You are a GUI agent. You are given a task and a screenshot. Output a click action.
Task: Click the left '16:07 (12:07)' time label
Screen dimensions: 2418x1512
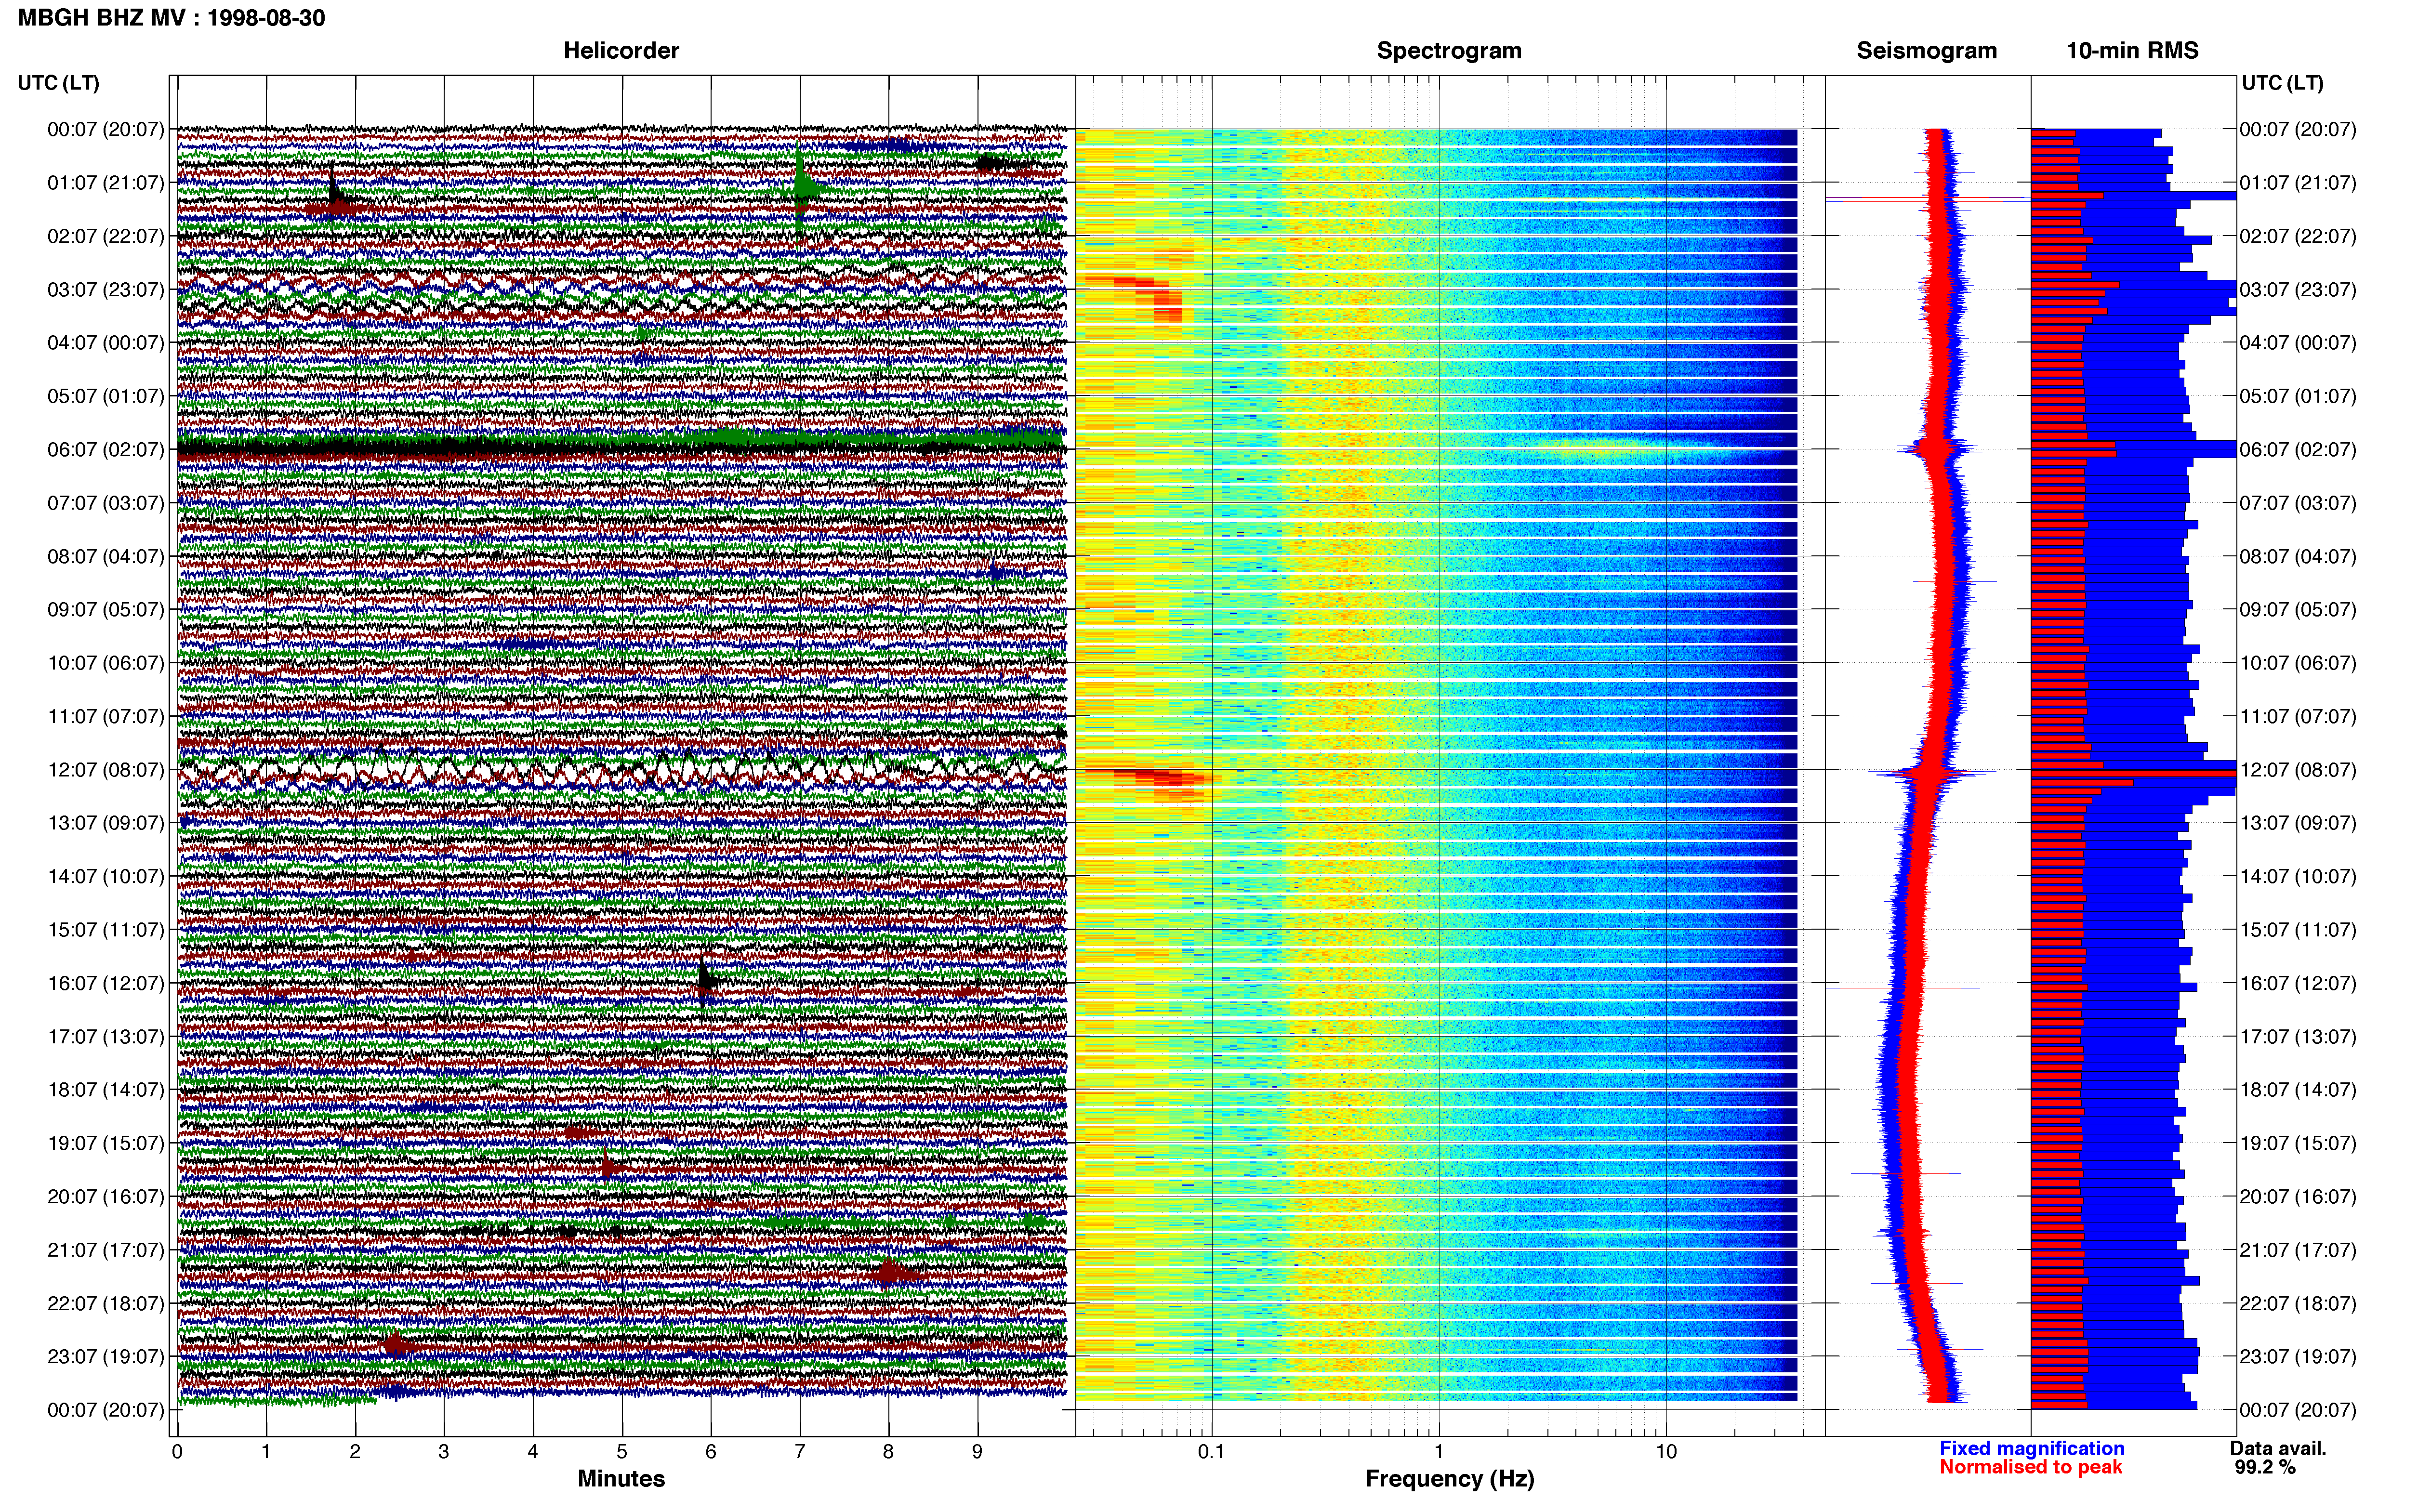(105, 983)
